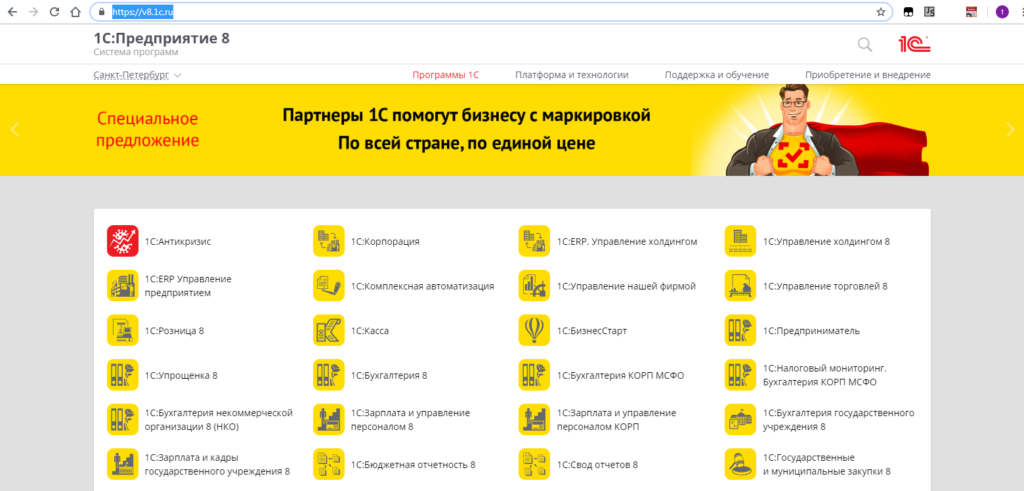
Task: Open the Платформа и технологии menu
Action: pyautogui.click(x=571, y=75)
